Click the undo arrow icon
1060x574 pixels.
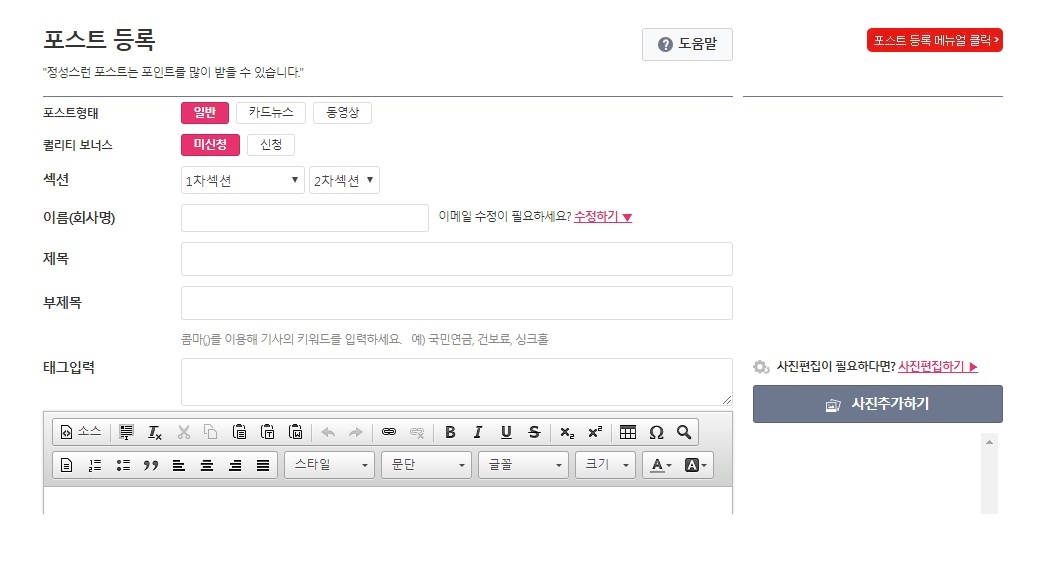coord(328,432)
